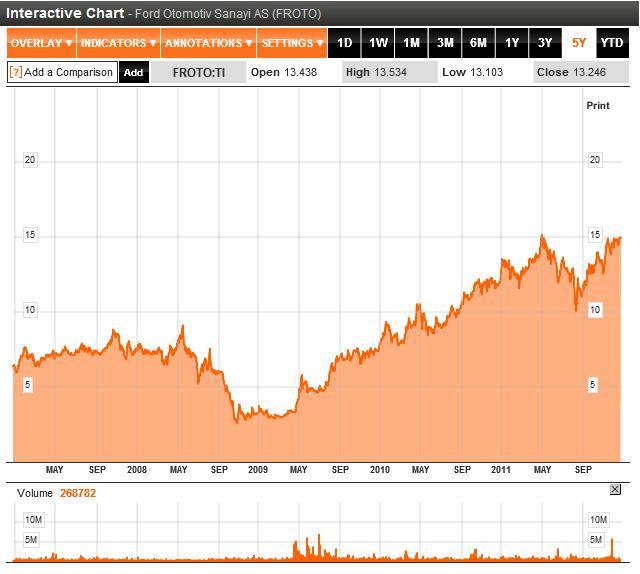Set chart period to 3M
The height and width of the screenshot is (574, 640).
coord(445,43)
